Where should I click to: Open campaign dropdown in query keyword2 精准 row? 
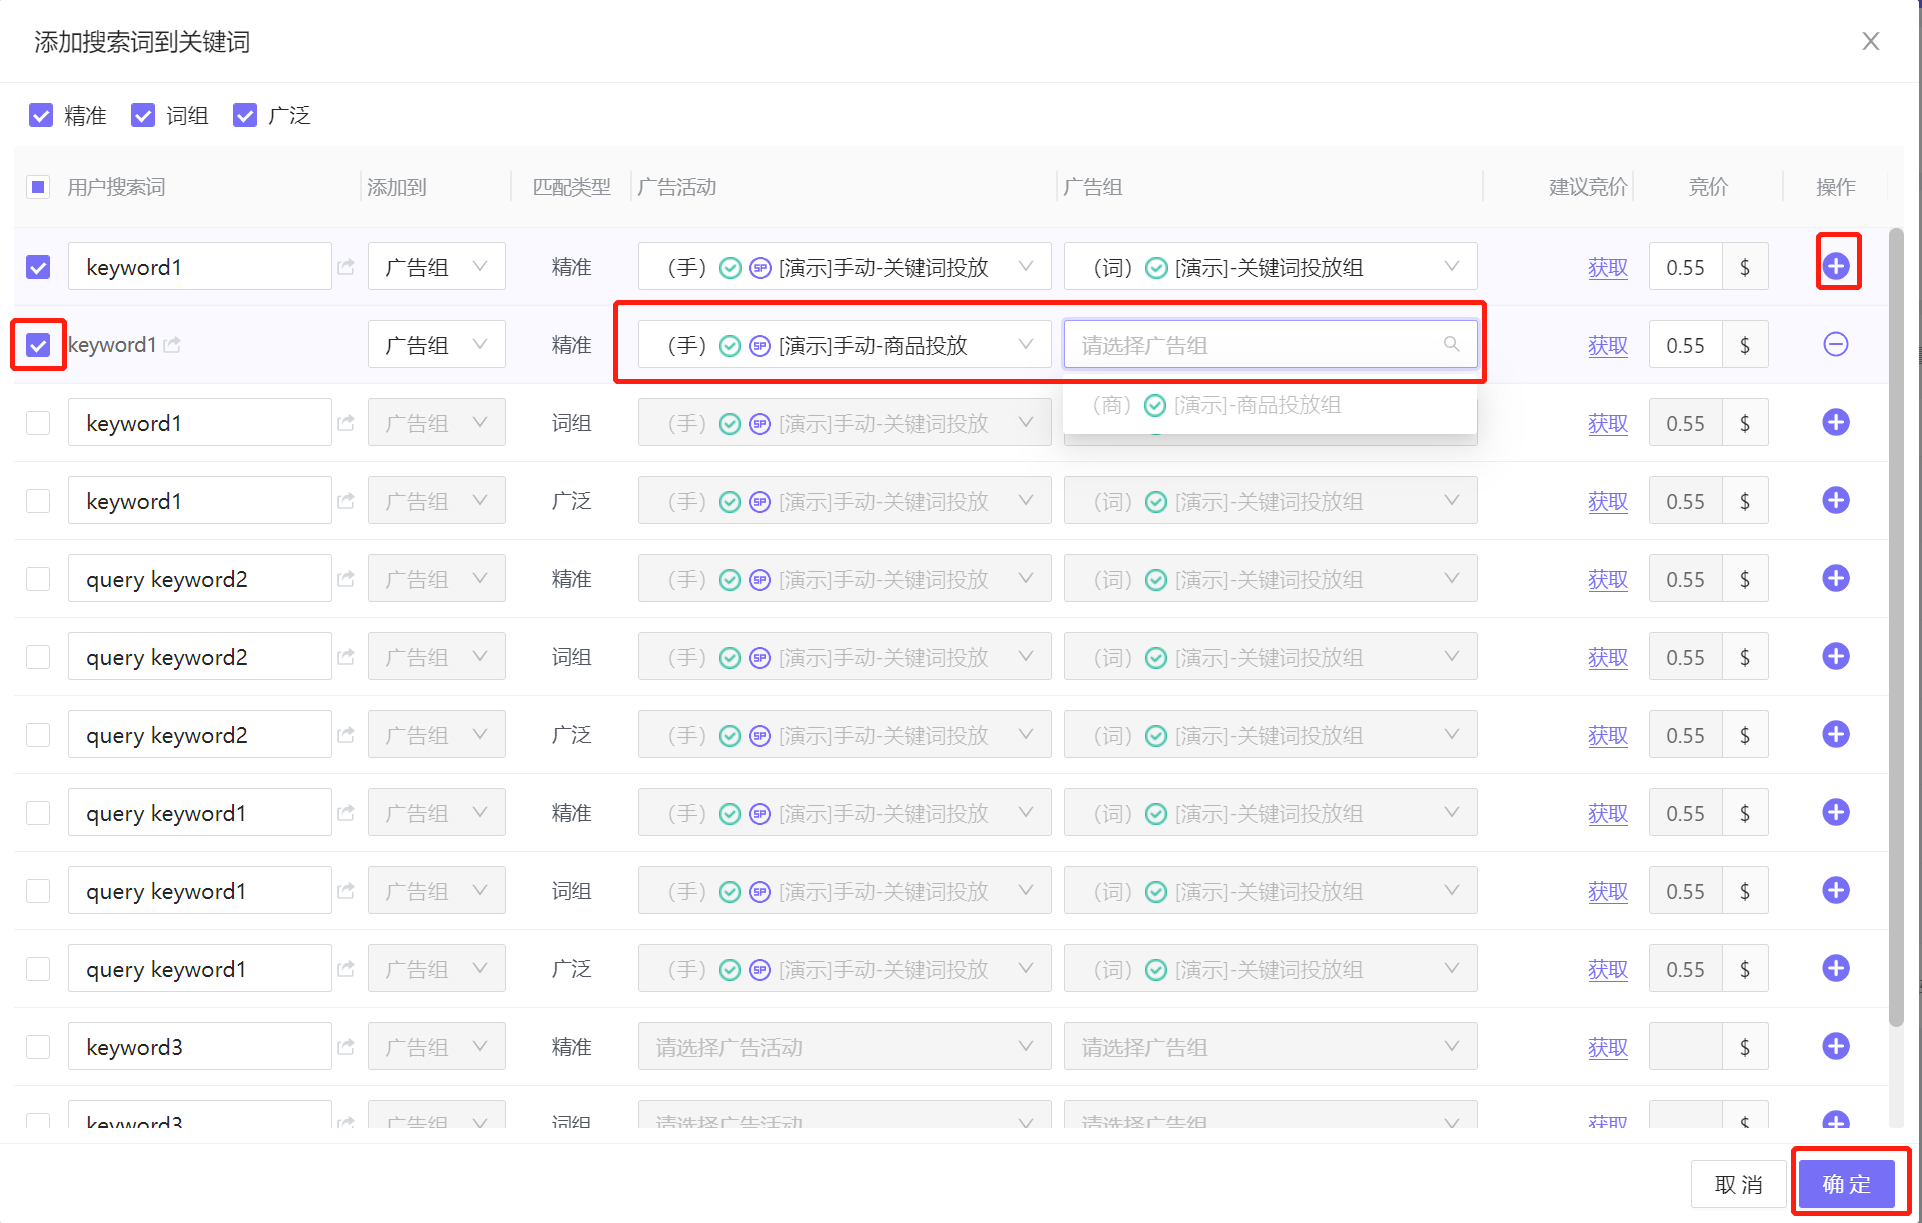point(845,579)
